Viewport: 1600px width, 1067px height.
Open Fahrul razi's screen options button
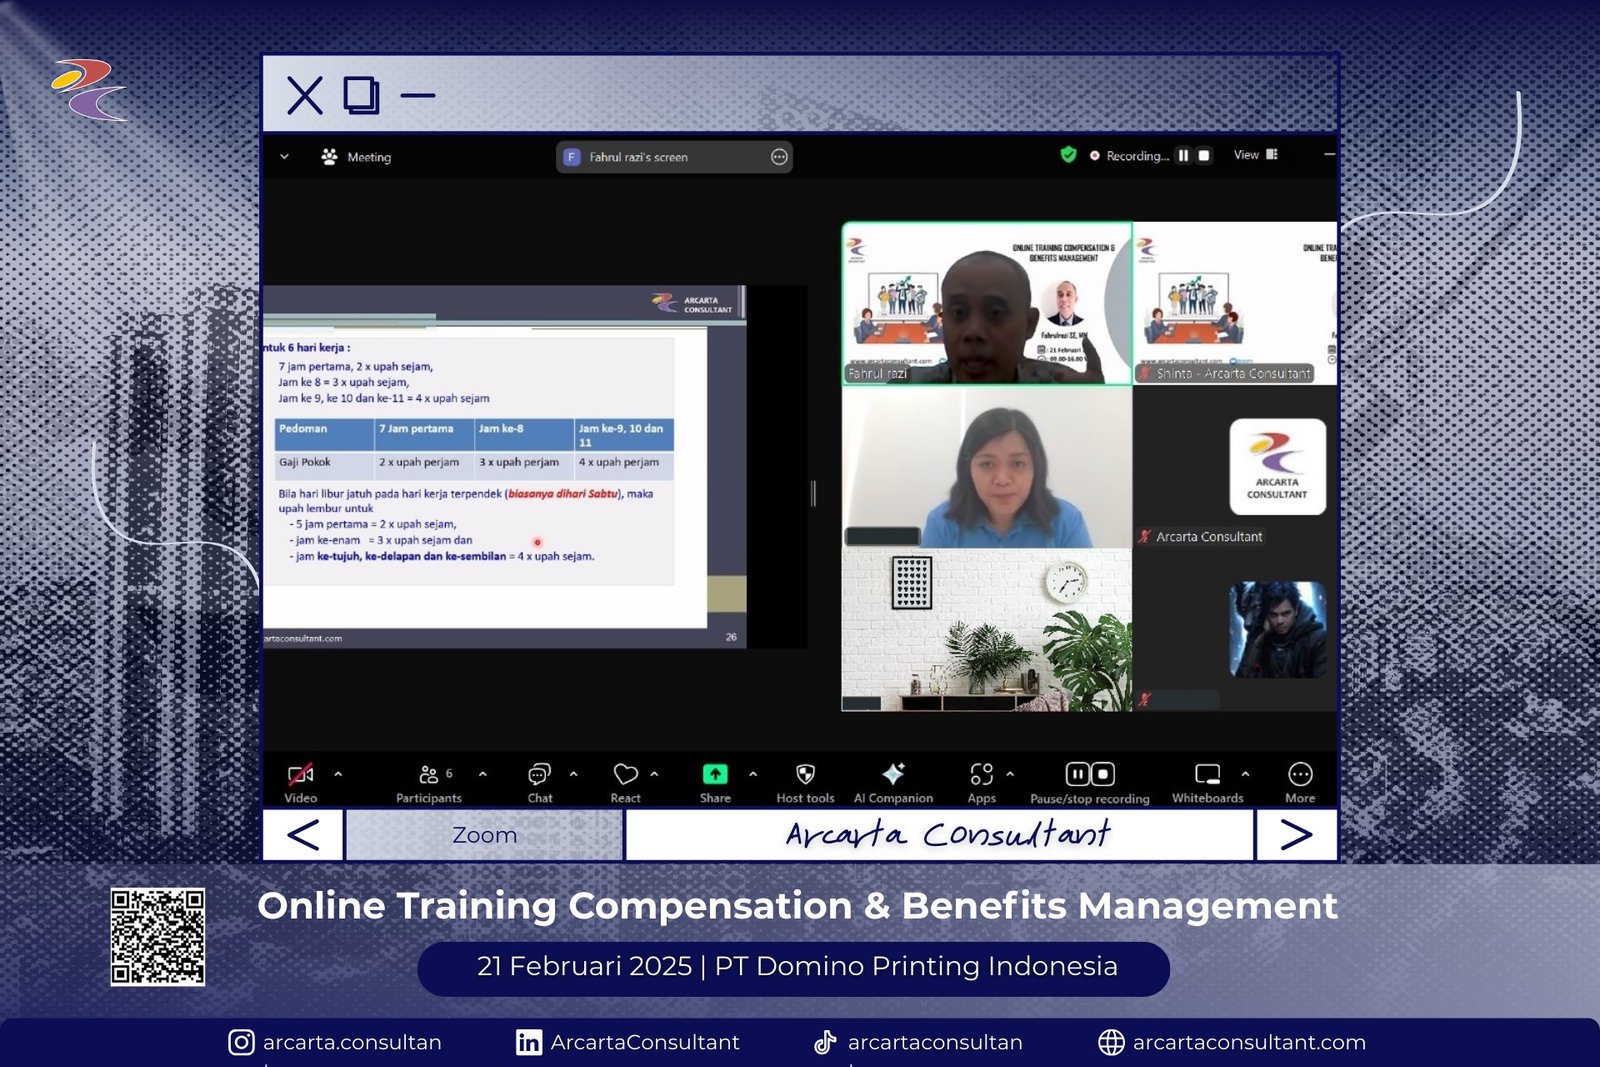coord(779,157)
